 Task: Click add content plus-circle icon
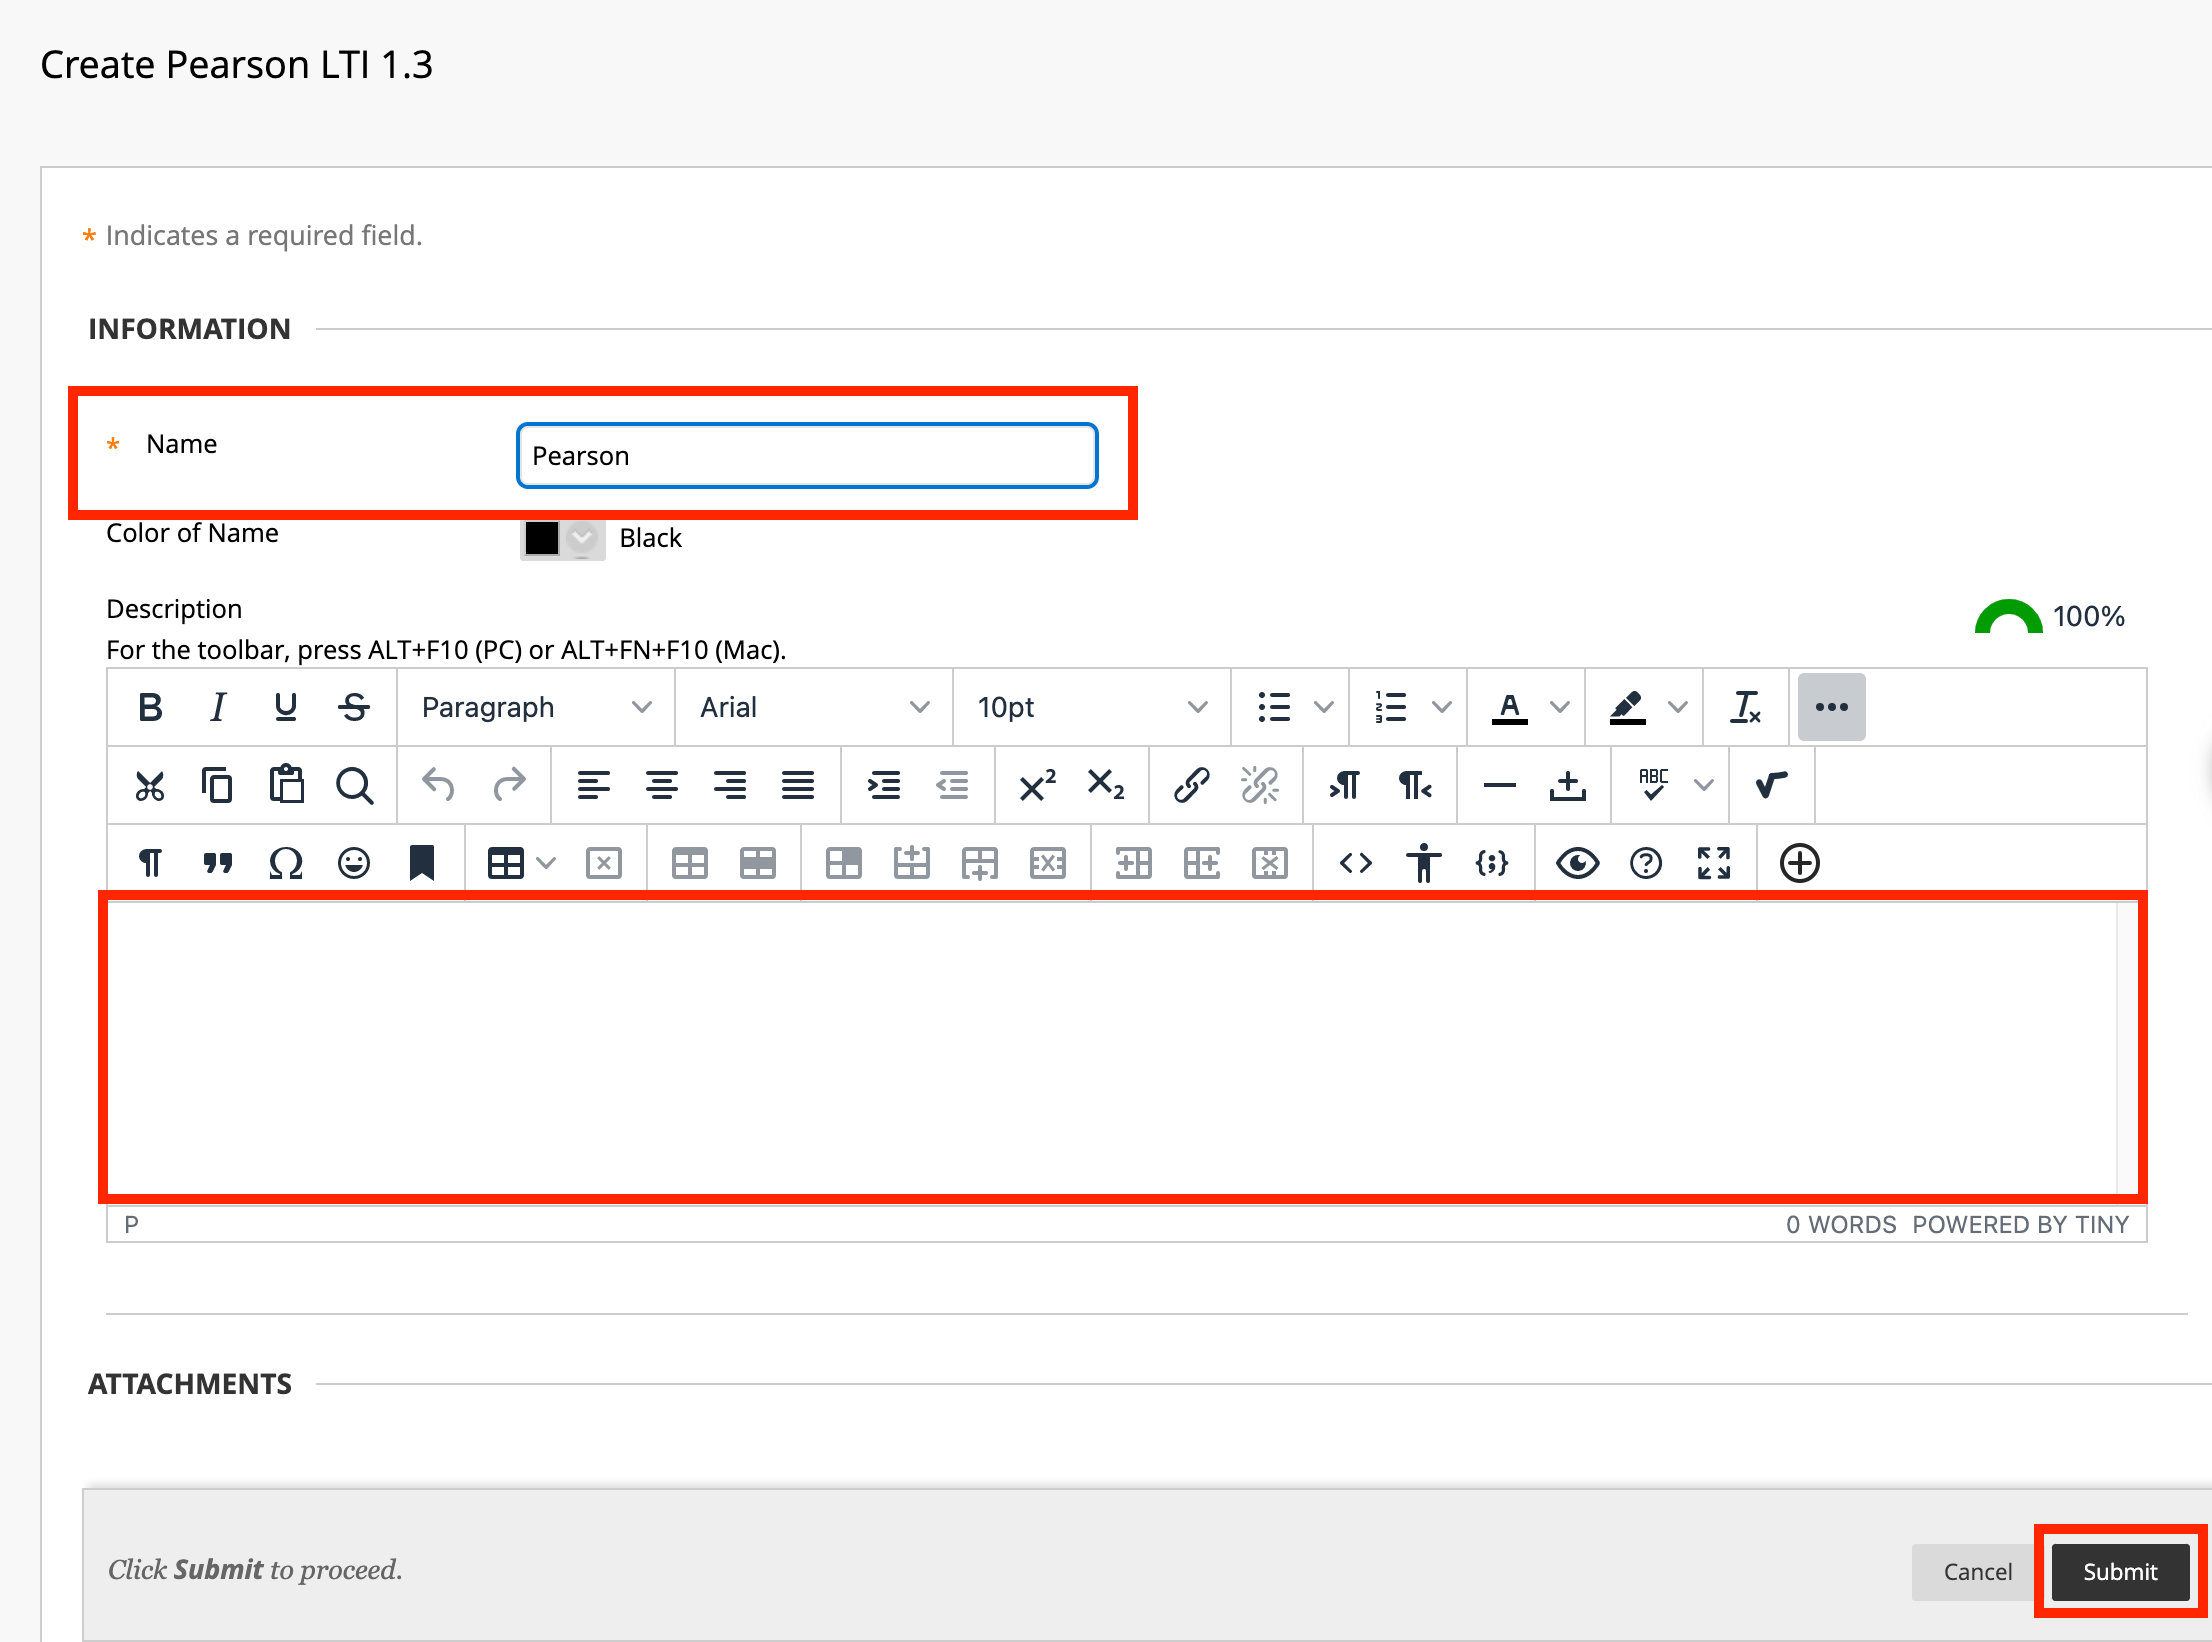pyautogui.click(x=1800, y=863)
